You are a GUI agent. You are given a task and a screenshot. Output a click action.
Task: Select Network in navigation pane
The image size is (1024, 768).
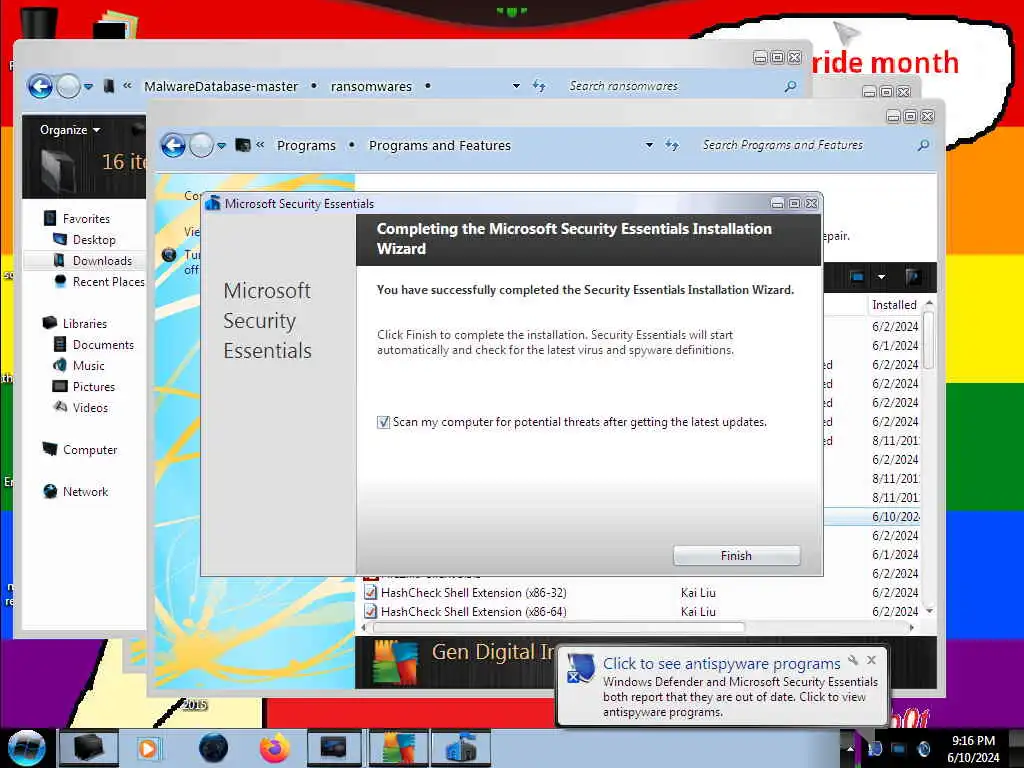85,492
